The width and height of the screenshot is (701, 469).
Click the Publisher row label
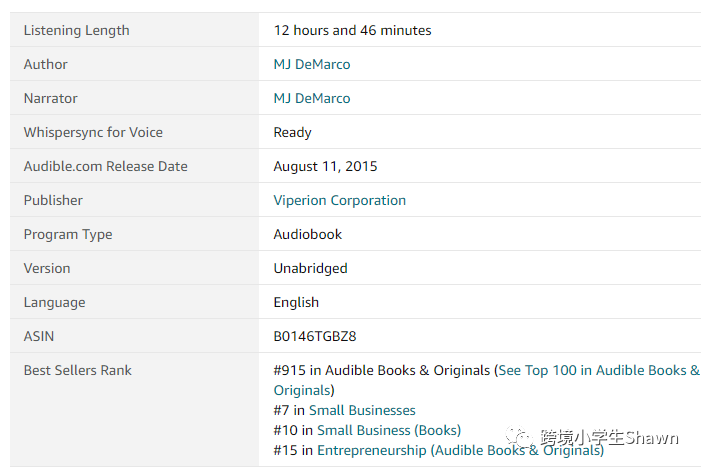(53, 200)
